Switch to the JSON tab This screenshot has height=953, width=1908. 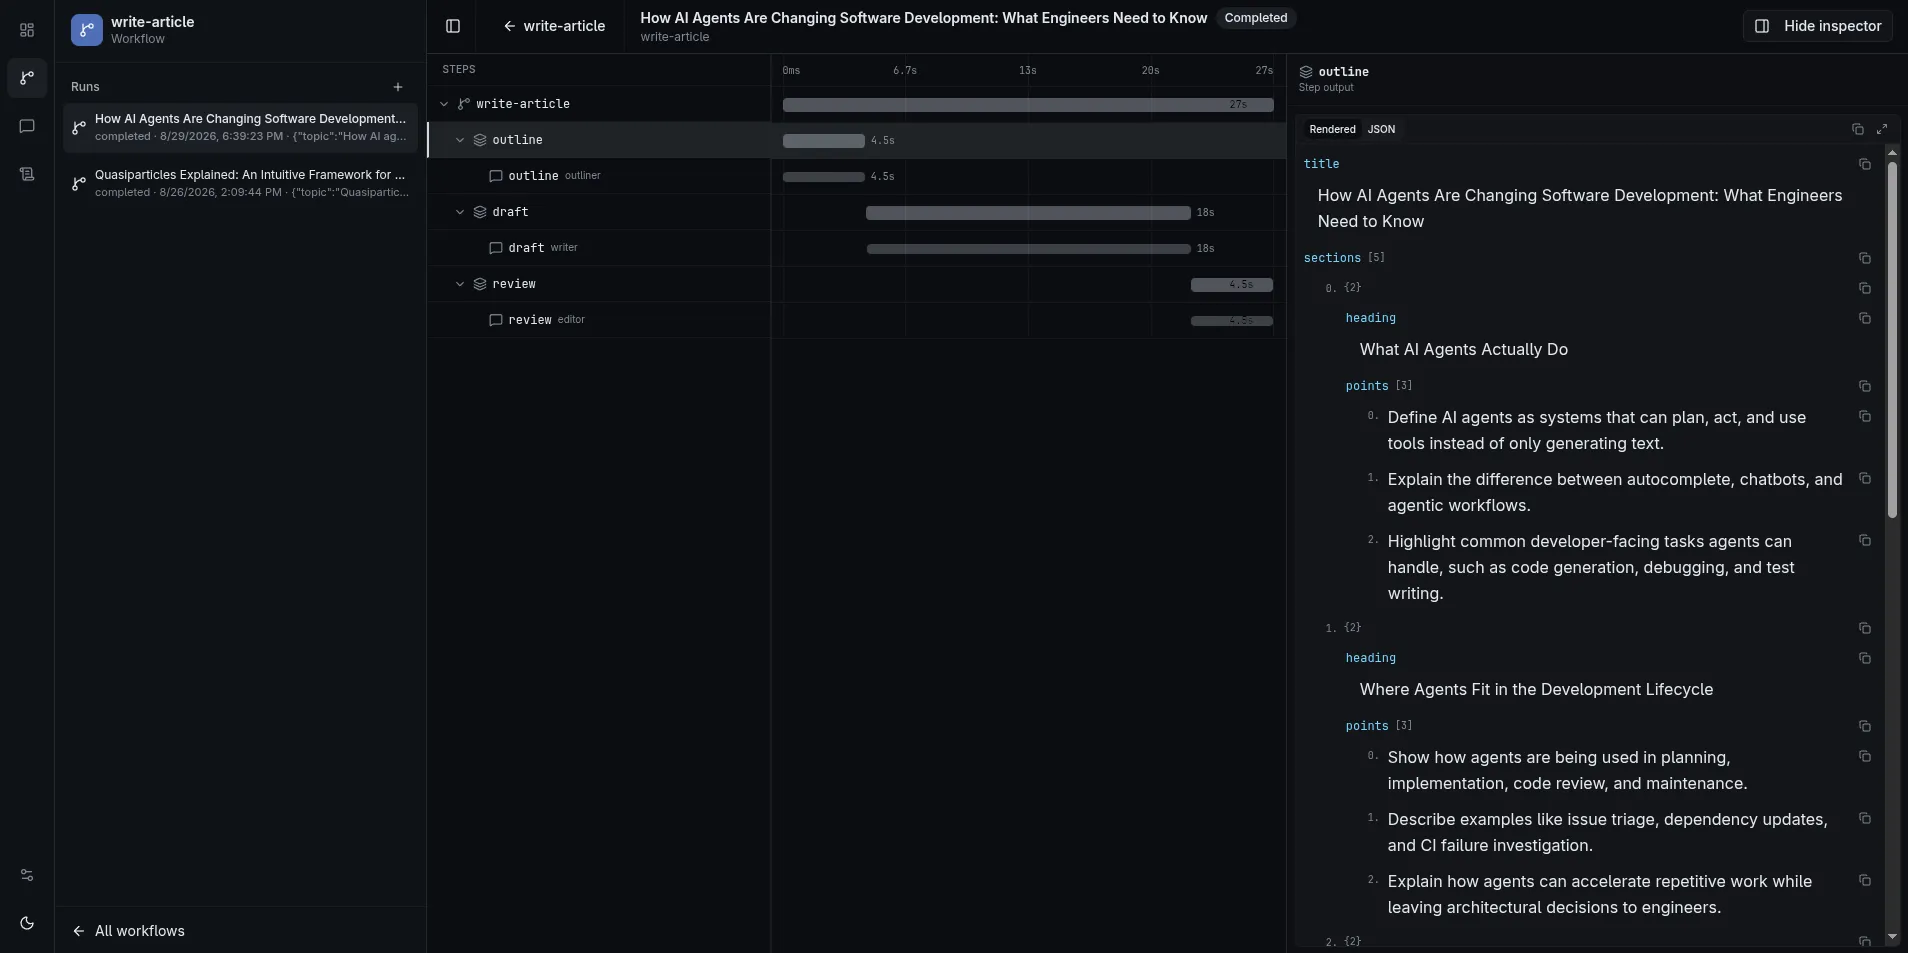click(1381, 129)
